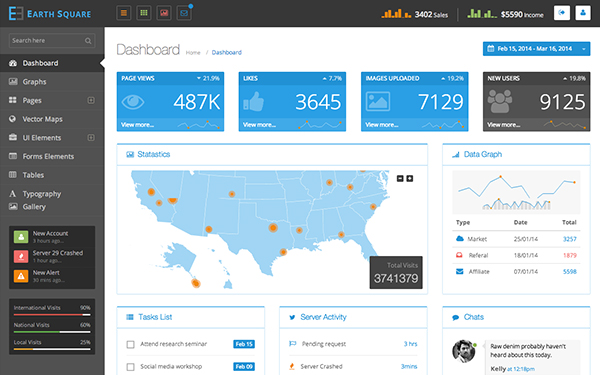The height and width of the screenshot is (375, 600).
Task: Click the Local Visits progress bar
Action: [x=52, y=349]
